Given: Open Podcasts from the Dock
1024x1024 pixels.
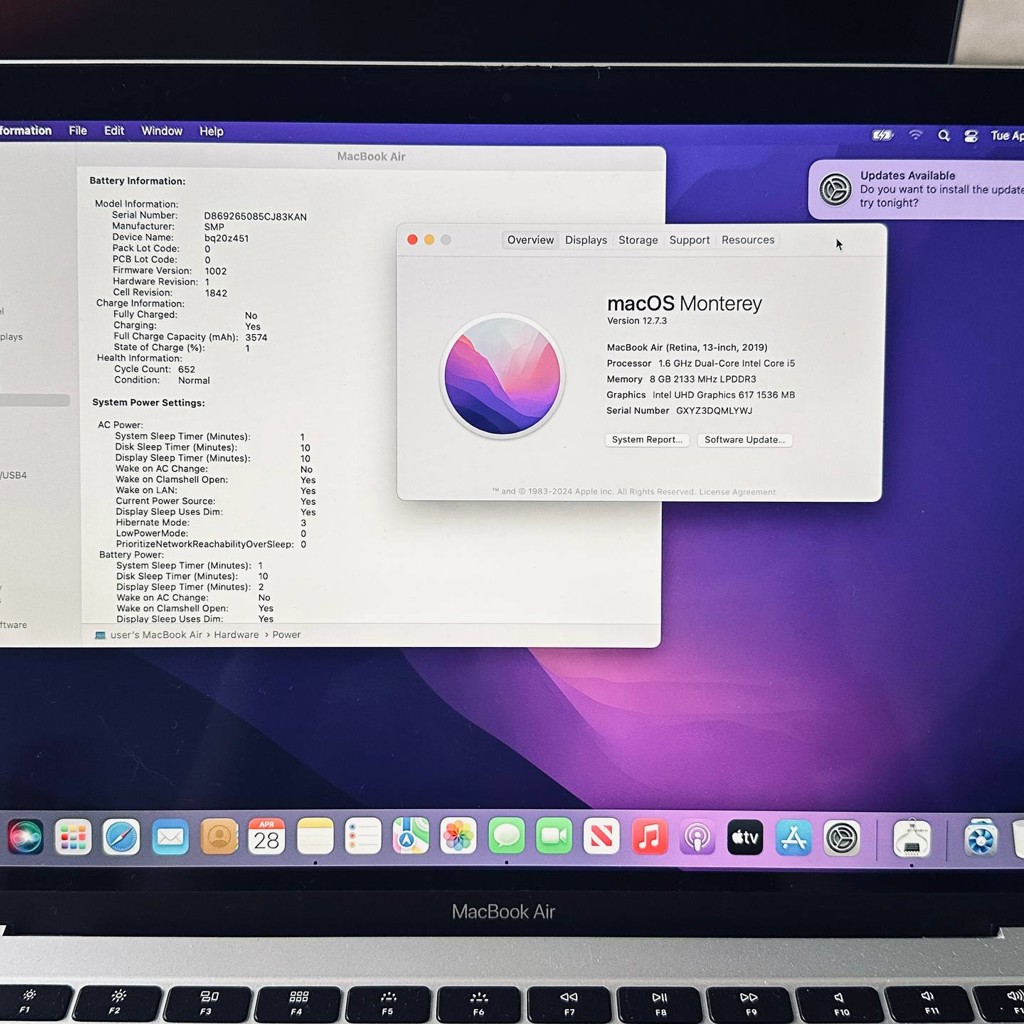Looking at the screenshot, I should coord(697,837).
